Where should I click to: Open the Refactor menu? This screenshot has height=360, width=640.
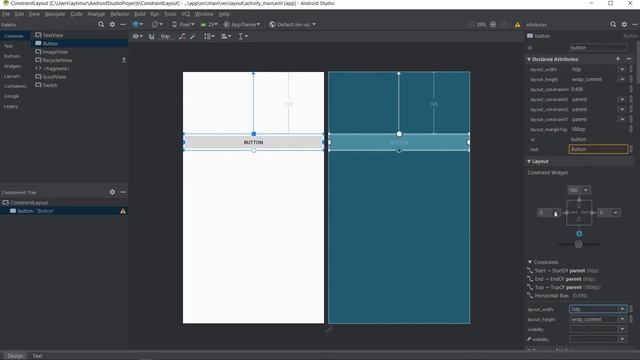[120, 14]
